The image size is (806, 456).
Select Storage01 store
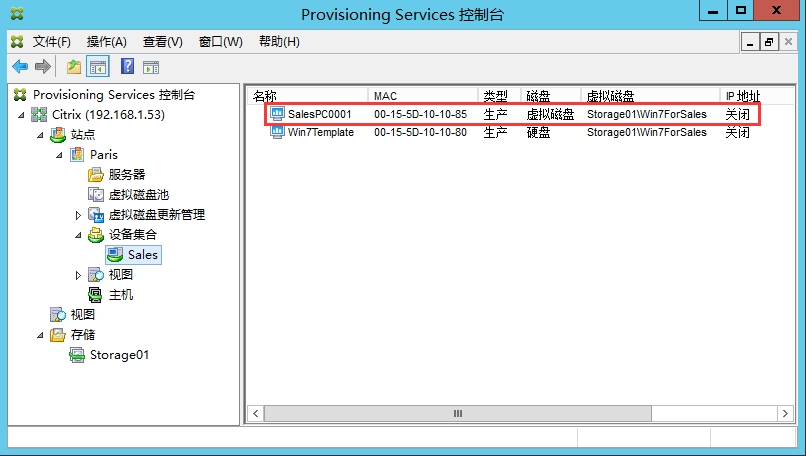119,355
